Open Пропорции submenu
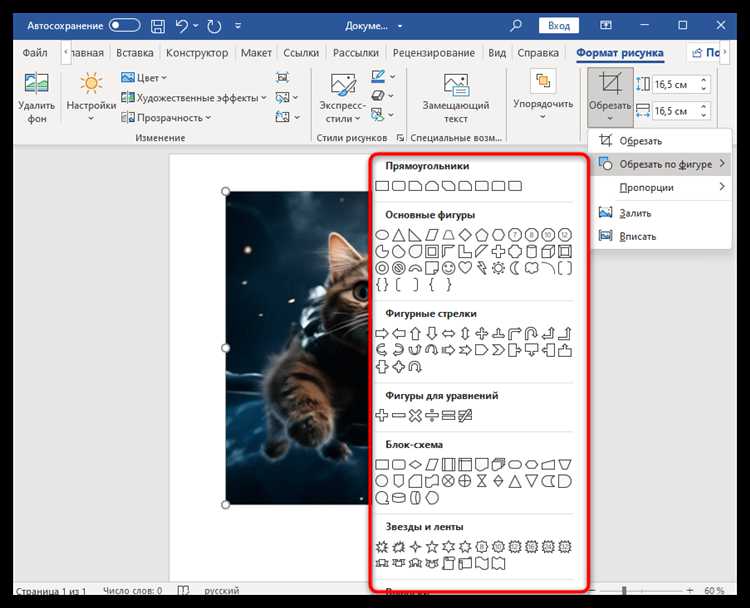Image resolution: width=750 pixels, height=608 pixels. coord(660,188)
